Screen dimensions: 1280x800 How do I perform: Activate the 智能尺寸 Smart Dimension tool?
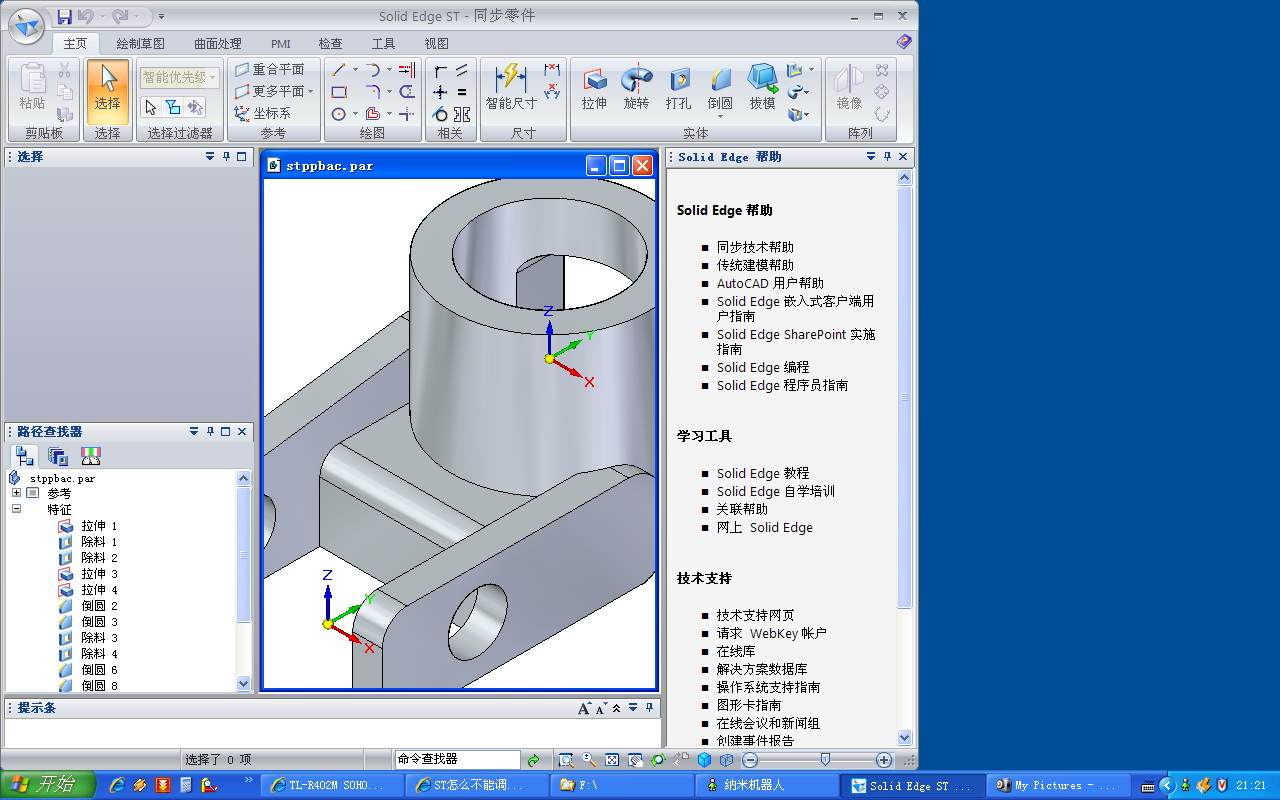(x=511, y=88)
